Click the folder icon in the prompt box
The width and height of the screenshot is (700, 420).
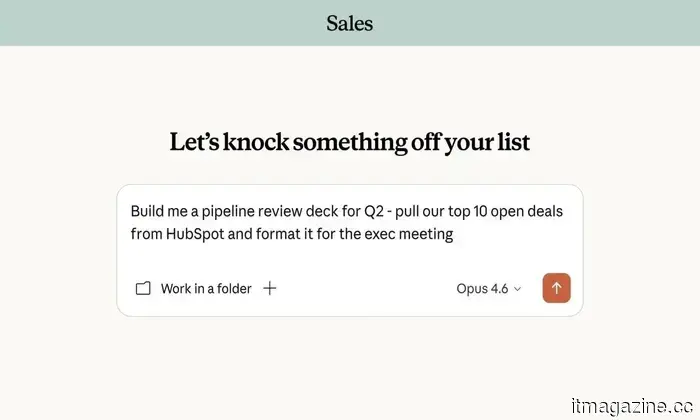pos(143,288)
